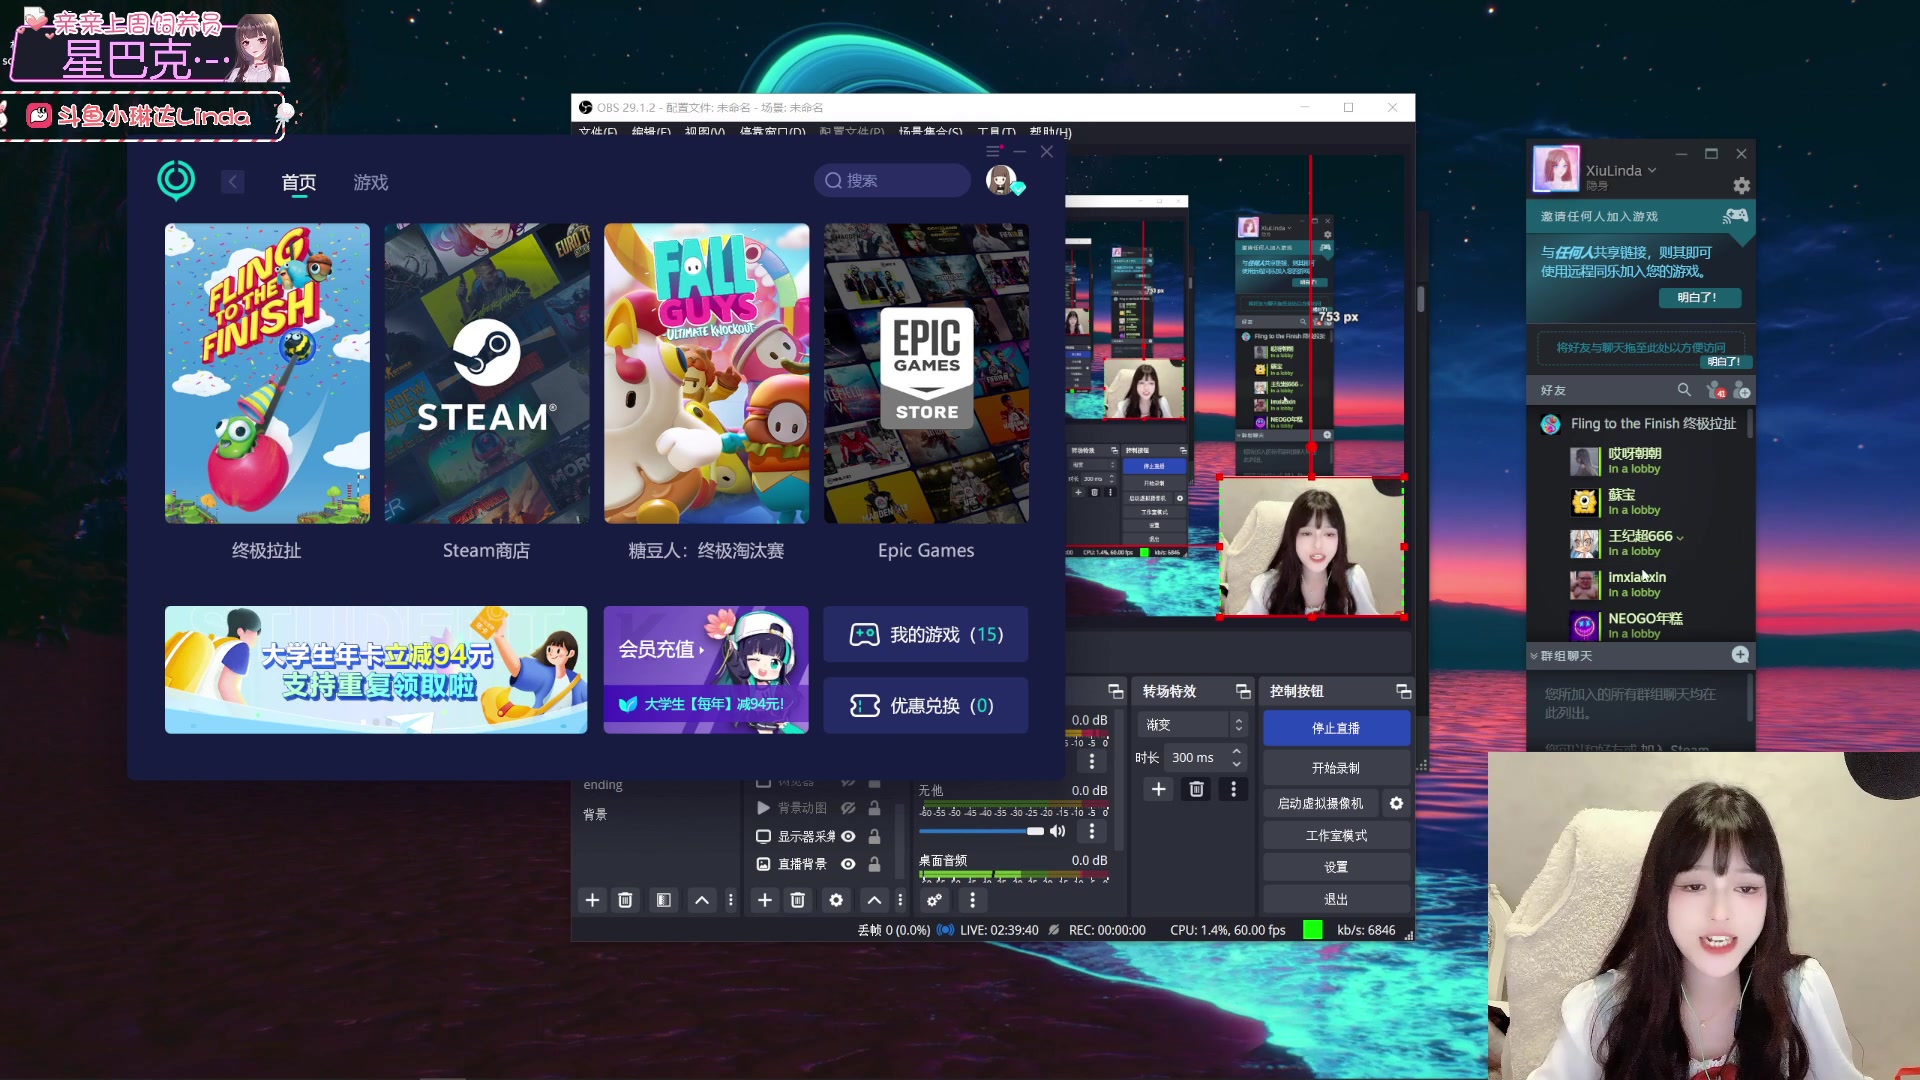The image size is (1920, 1080).
Task: Show the 背景动图 source via eye
Action: (x=848, y=808)
